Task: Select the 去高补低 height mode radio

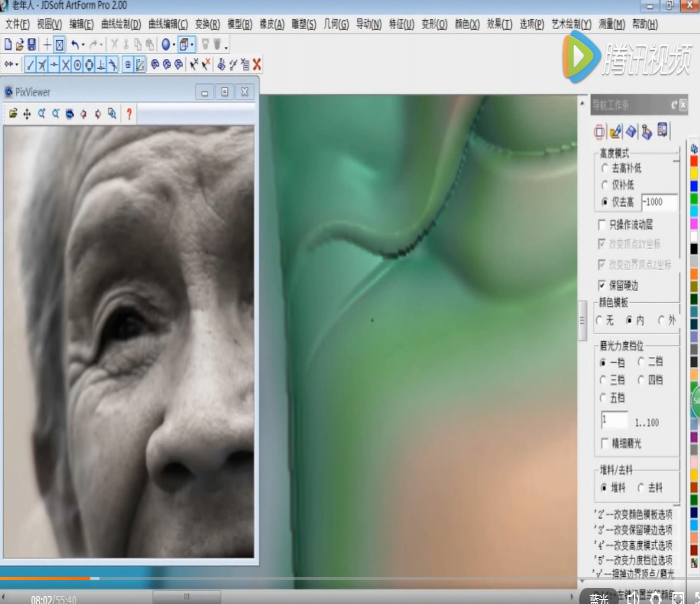Action: click(x=603, y=168)
